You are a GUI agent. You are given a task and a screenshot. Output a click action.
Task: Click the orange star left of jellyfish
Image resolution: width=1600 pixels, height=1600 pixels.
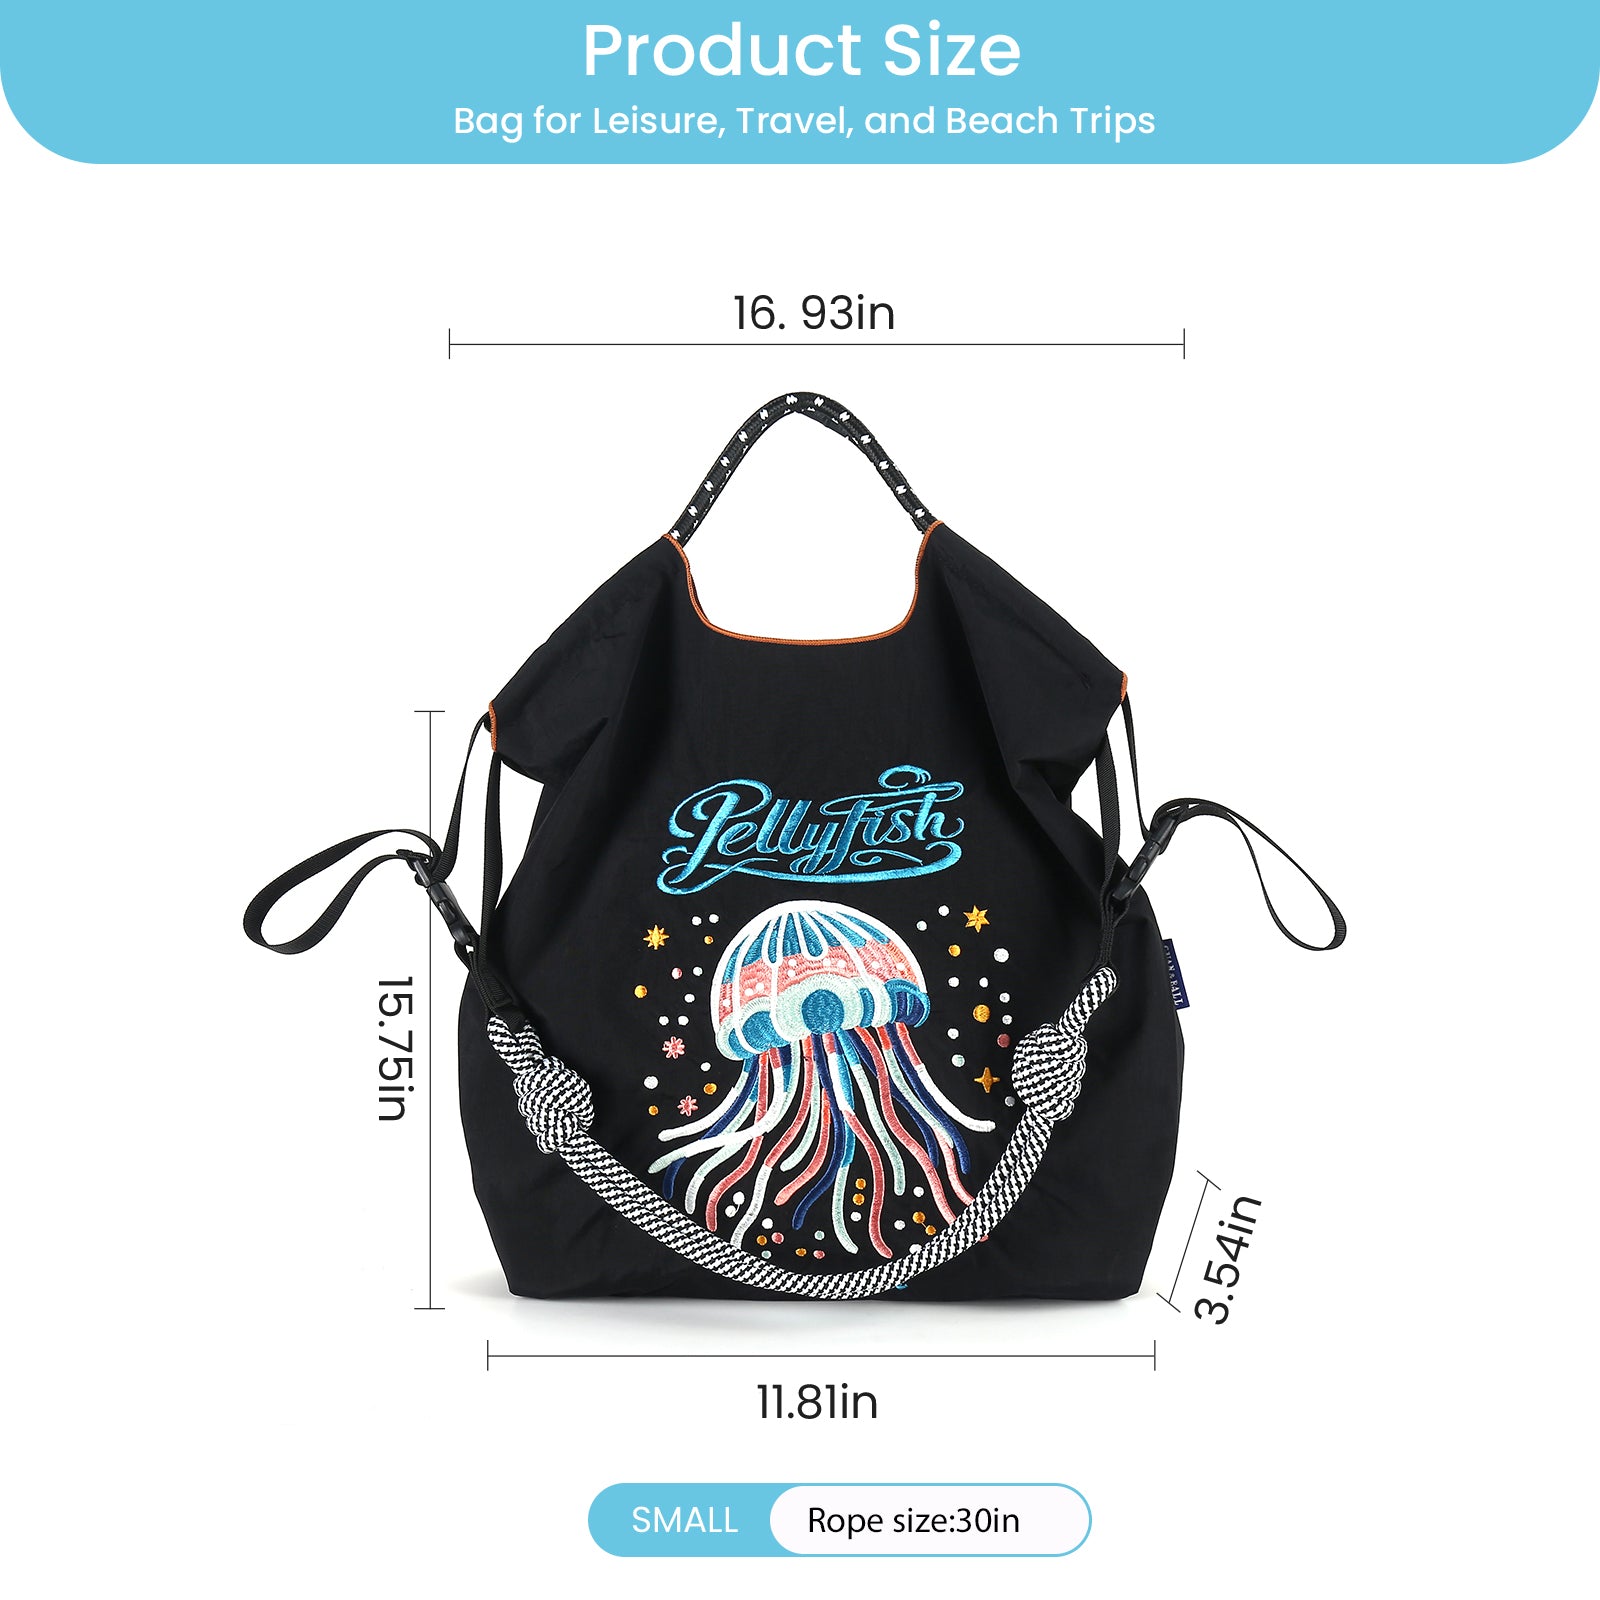pos(656,937)
